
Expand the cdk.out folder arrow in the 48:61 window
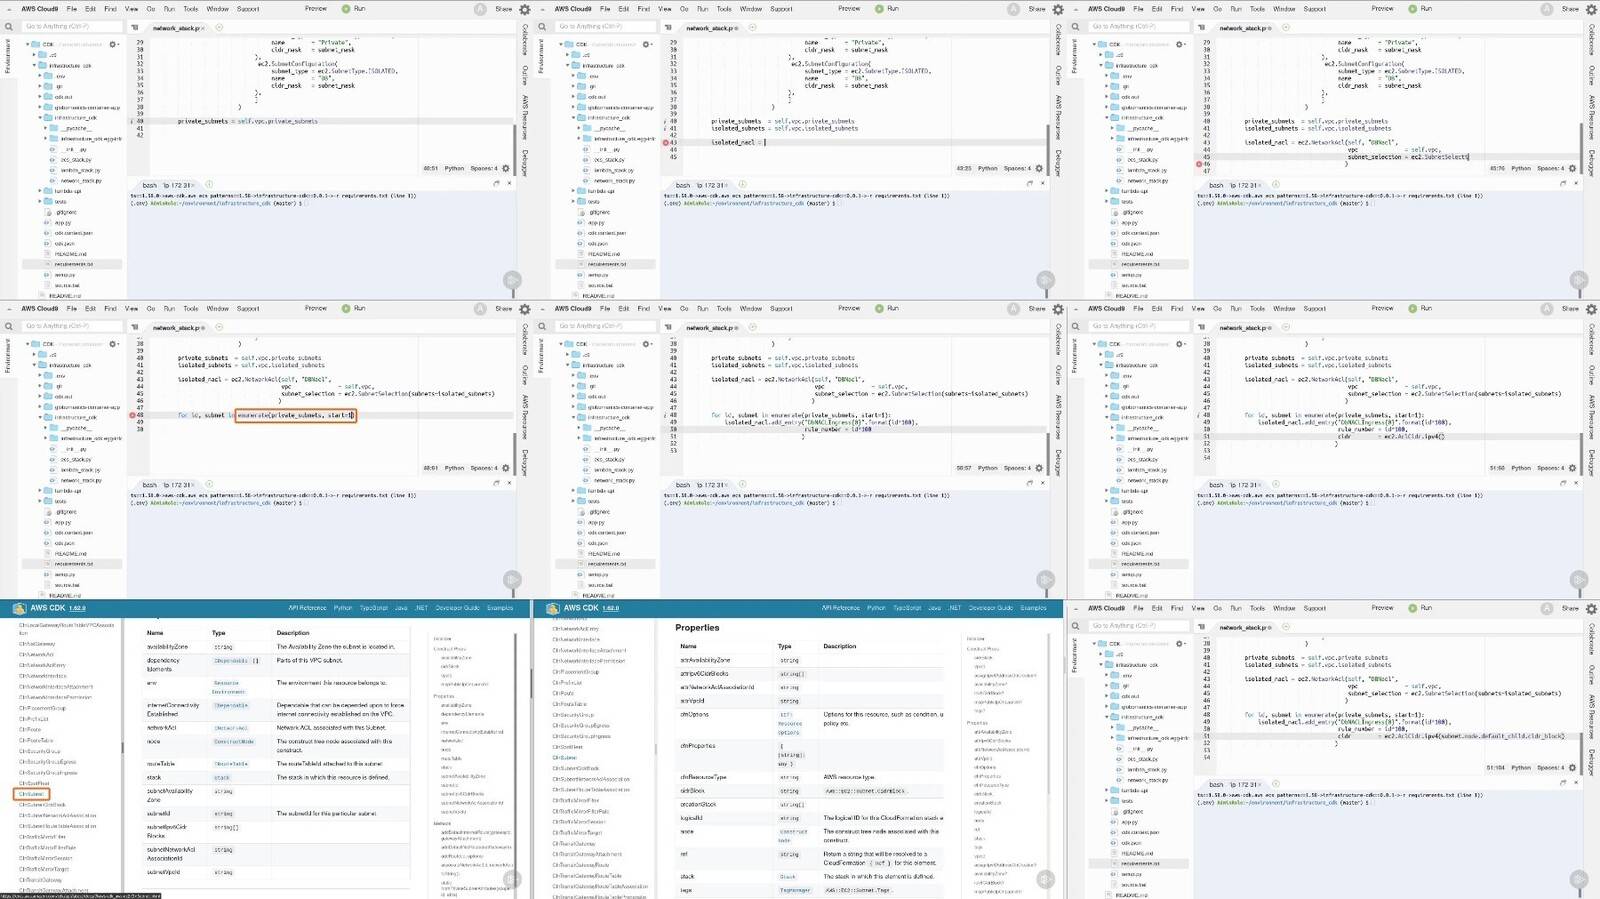[41, 397]
